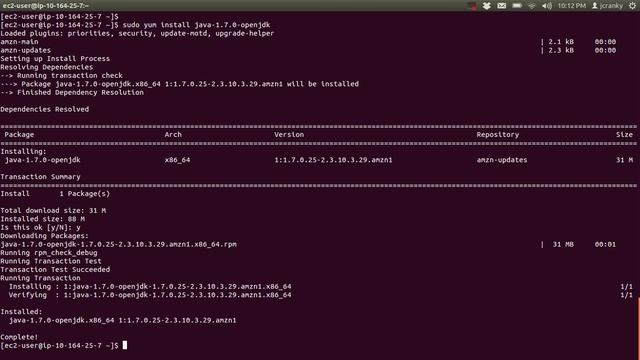Click the 'amzn-main' repository line
This screenshot has height=360, width=640.
pos(19,42)
